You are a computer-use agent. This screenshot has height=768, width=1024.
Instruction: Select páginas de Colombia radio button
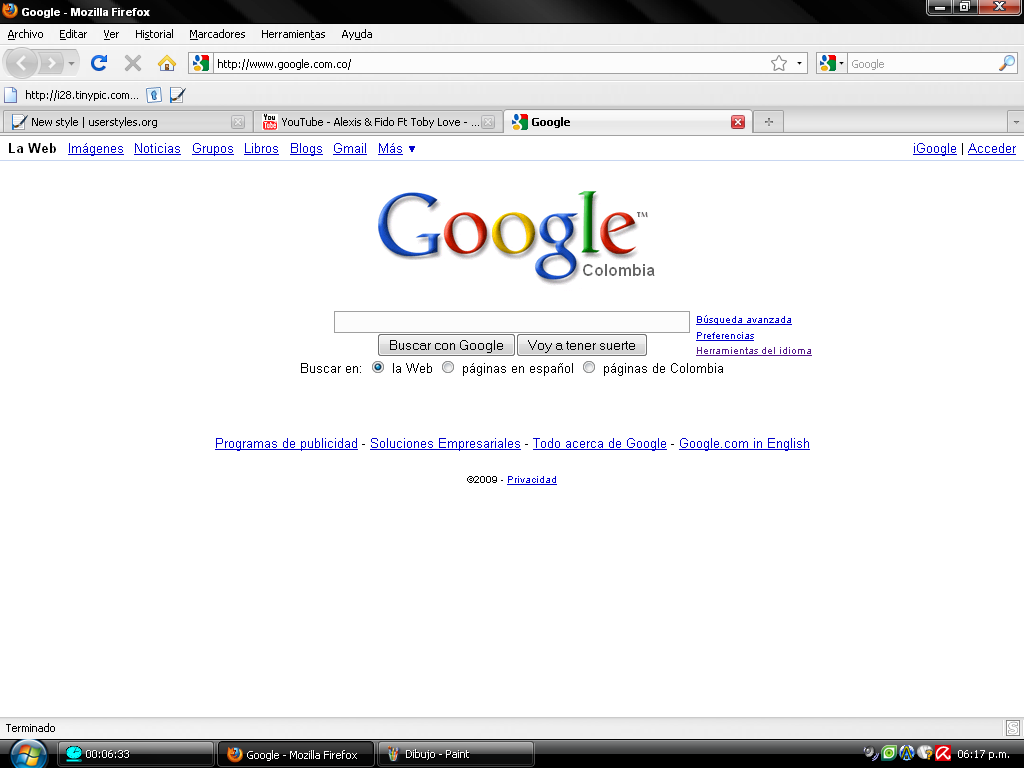click(x=589, y=368)
